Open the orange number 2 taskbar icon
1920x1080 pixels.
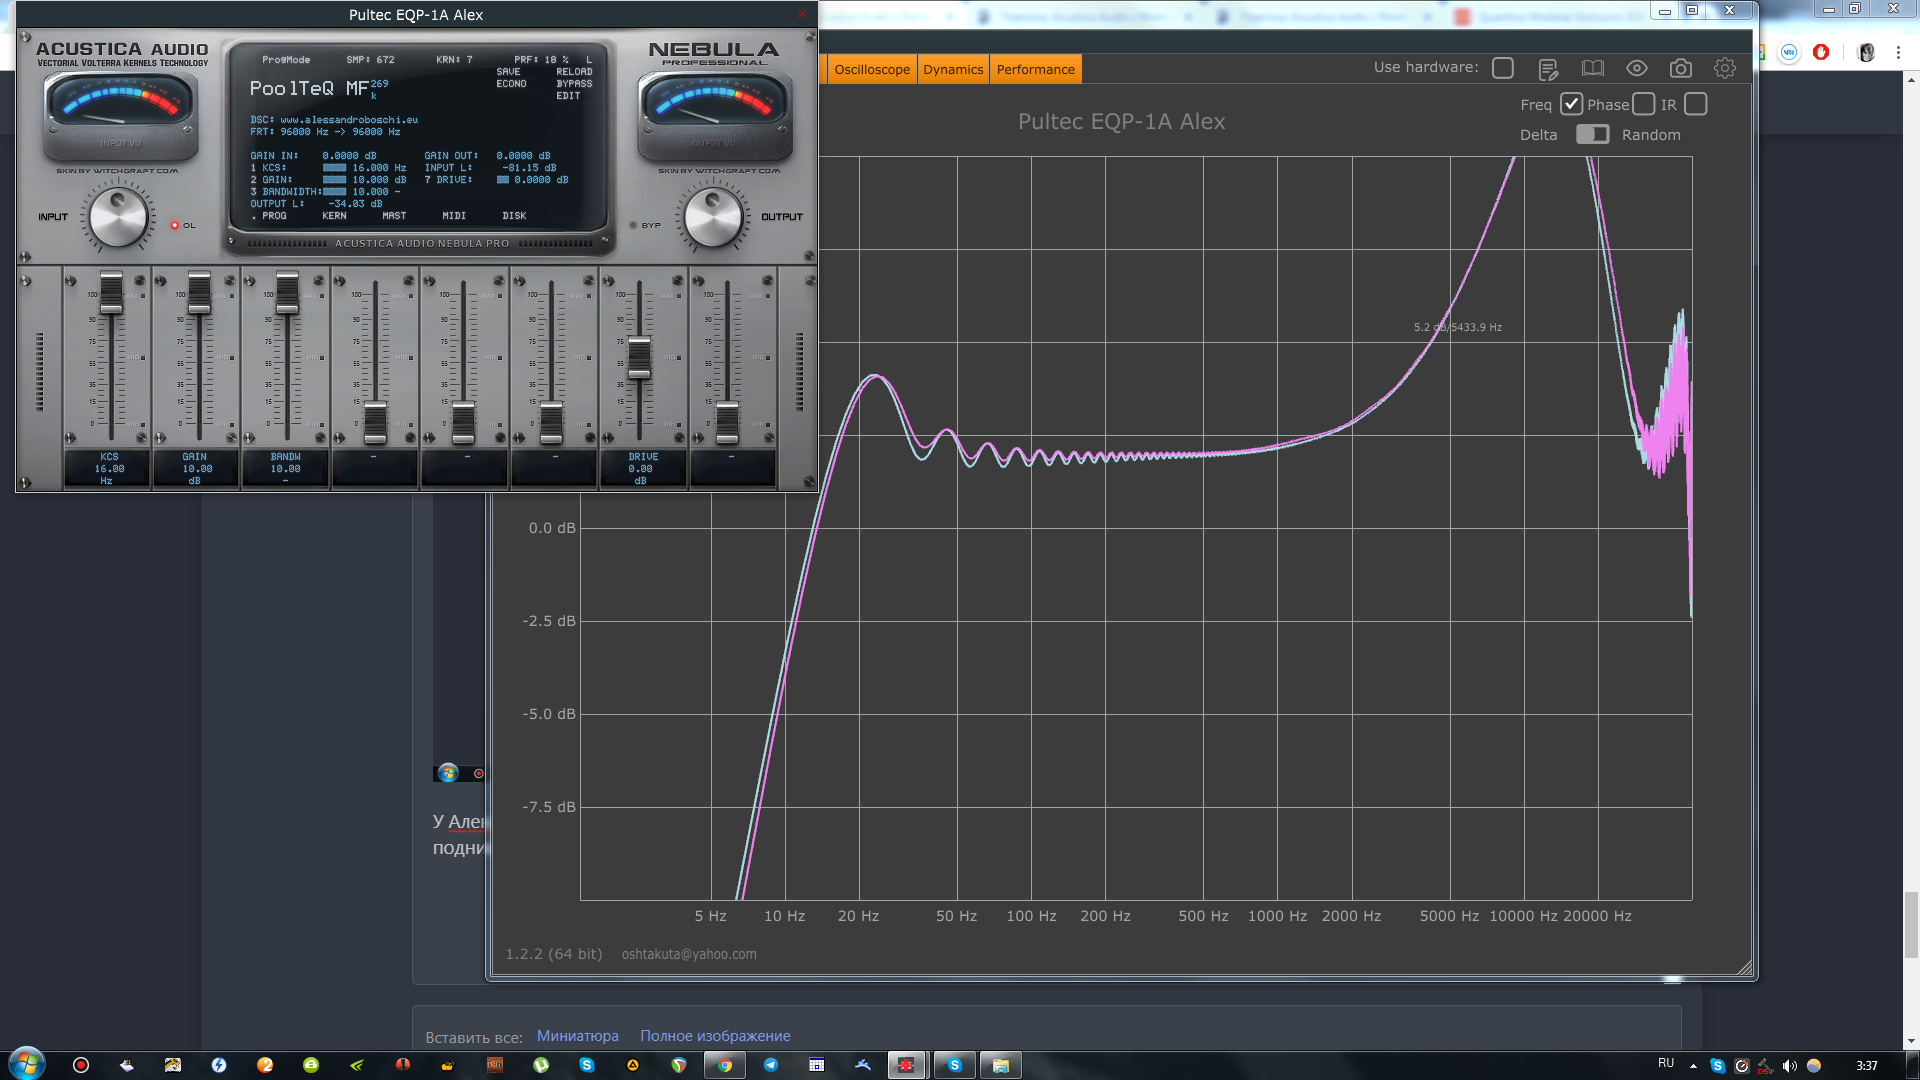point(265,1065)
